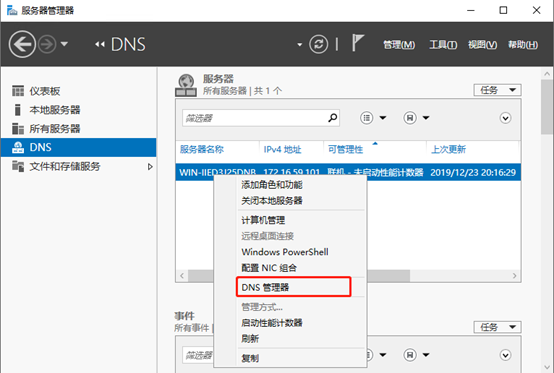Select DNS in the sidebar
The image size is (554, 373).
pyautogui.click(x=78, y=147)
